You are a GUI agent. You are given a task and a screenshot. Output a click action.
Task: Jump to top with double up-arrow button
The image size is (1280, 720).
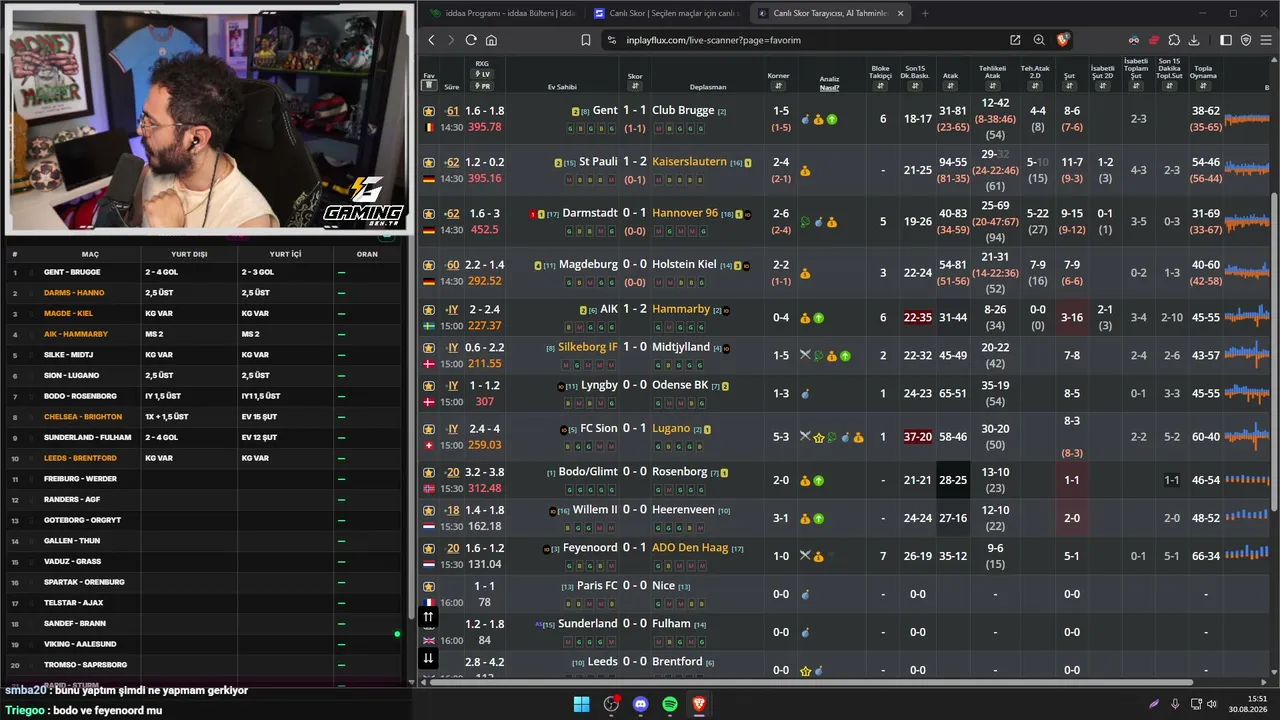(428, 617)
